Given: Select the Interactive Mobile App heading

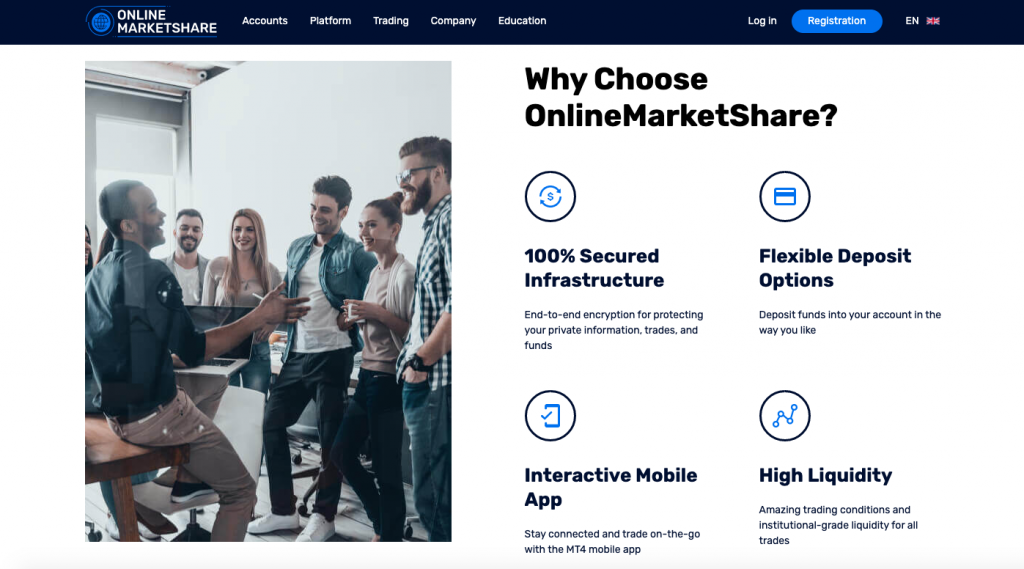Looking at the screenshot, I should click(611, 487).
